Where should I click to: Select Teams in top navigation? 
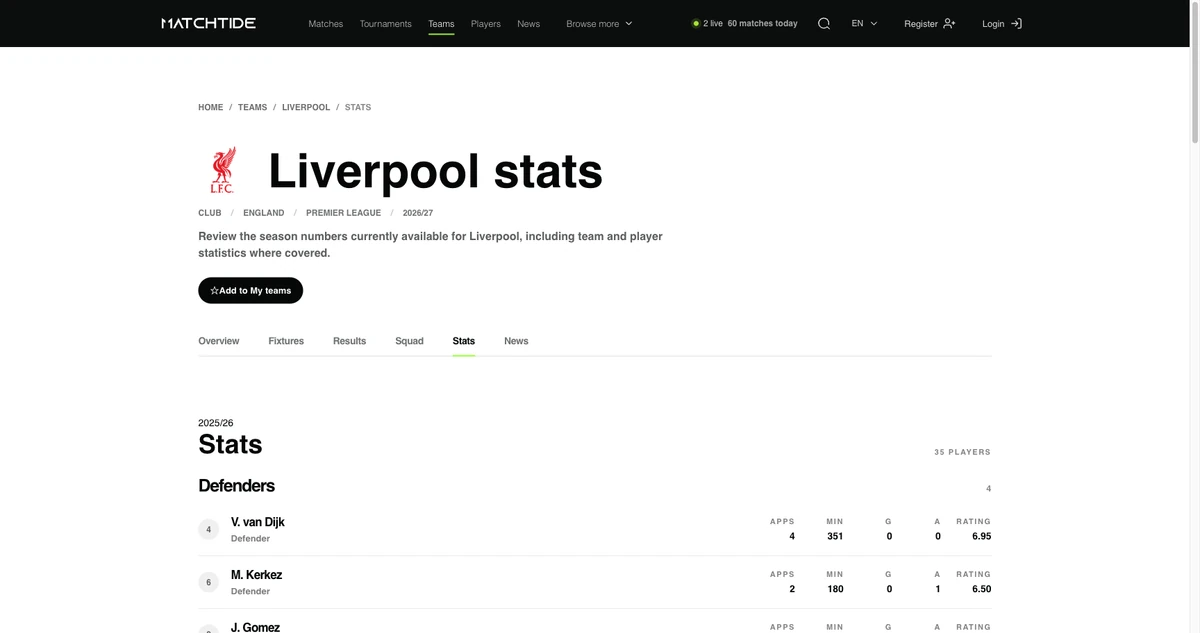tap(441, 23)
